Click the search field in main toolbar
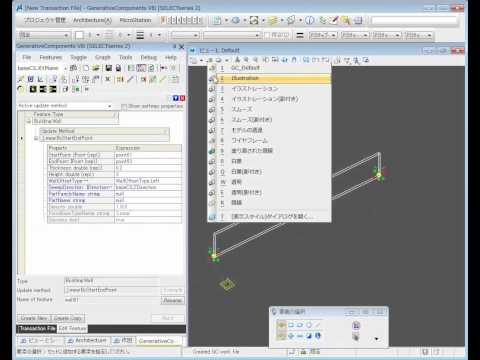The height and width of the screenshot is (360, 480). (x=414, y=21)
